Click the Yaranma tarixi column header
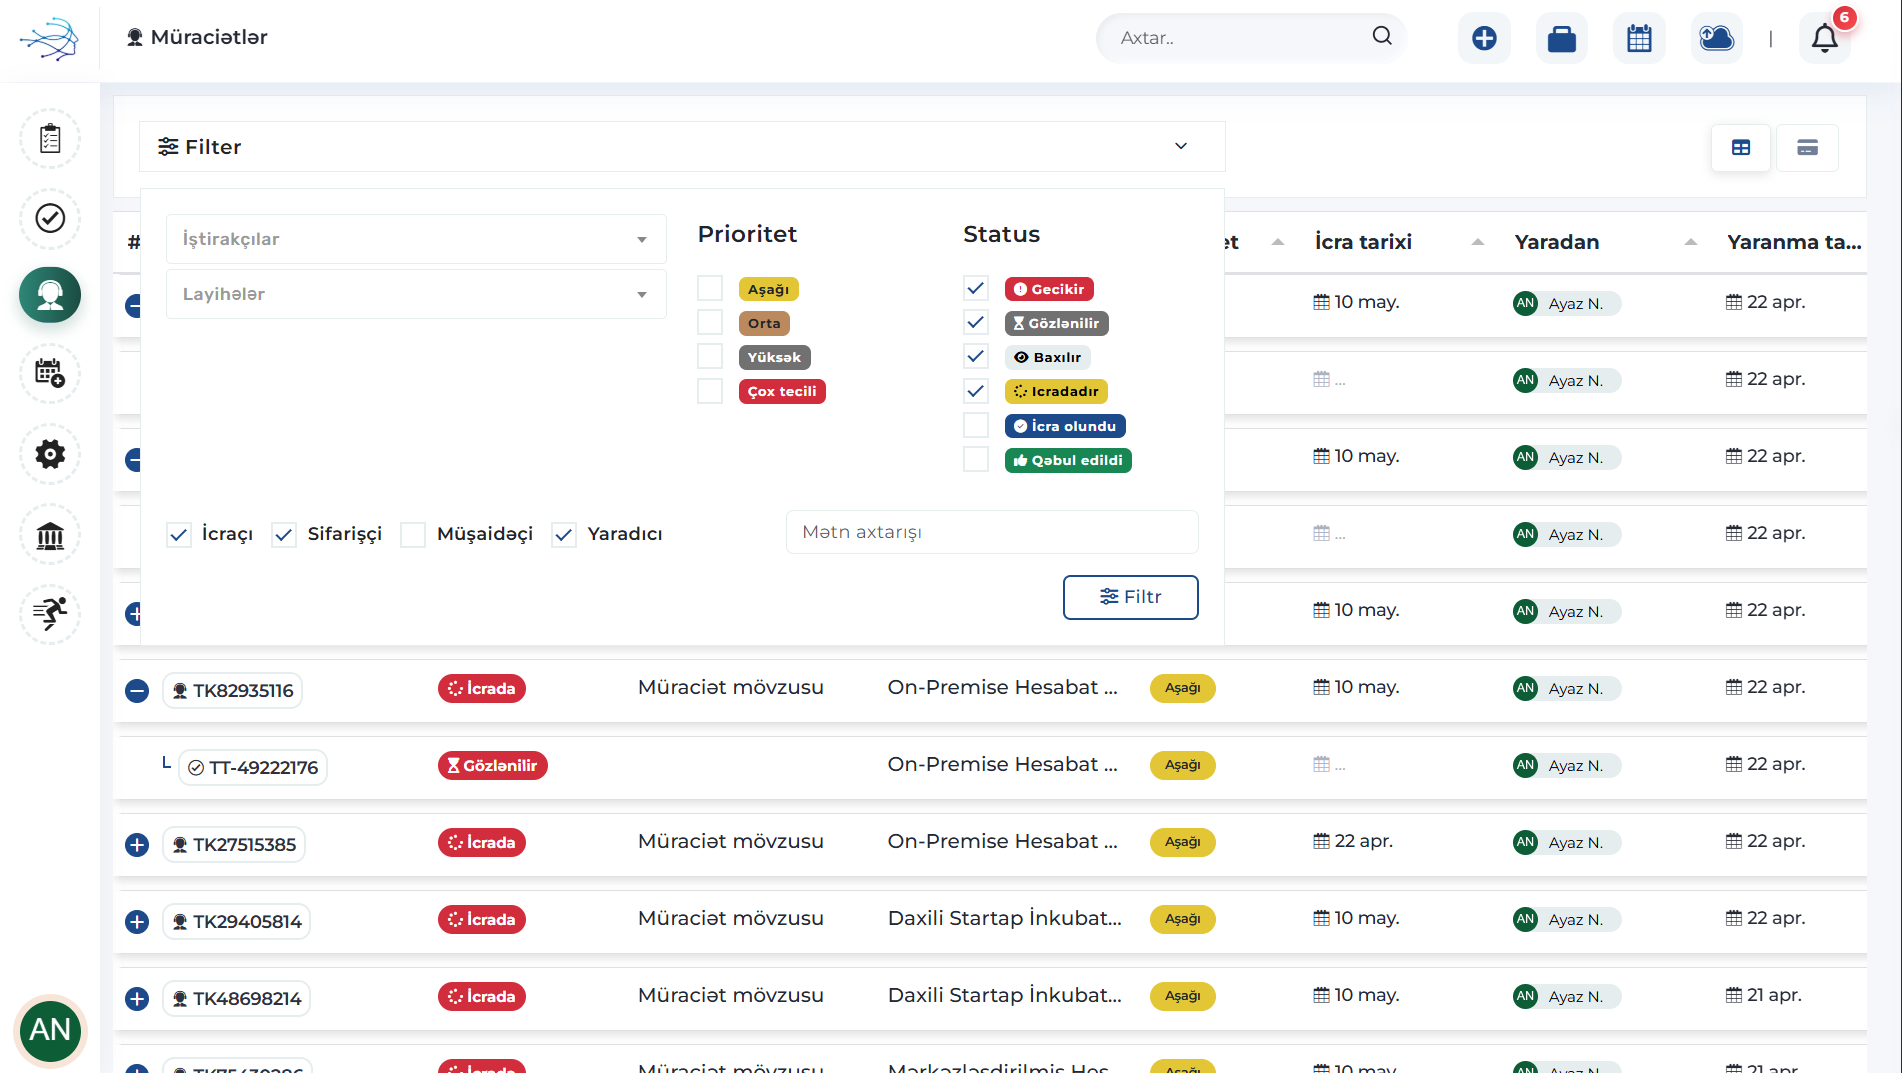This screenshot has width=1902, height=1073. click(x=1794, y=242)
